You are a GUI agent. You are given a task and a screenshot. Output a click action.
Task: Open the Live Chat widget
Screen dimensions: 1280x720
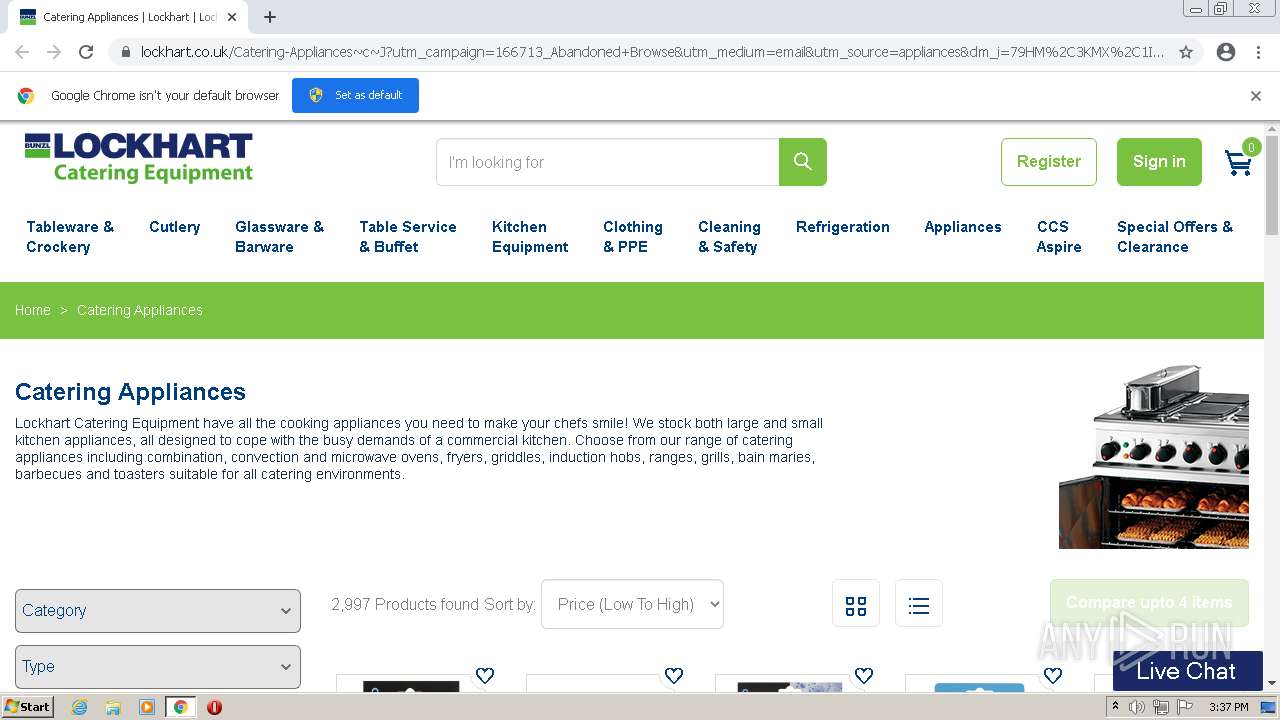[x=1187, y=671]
